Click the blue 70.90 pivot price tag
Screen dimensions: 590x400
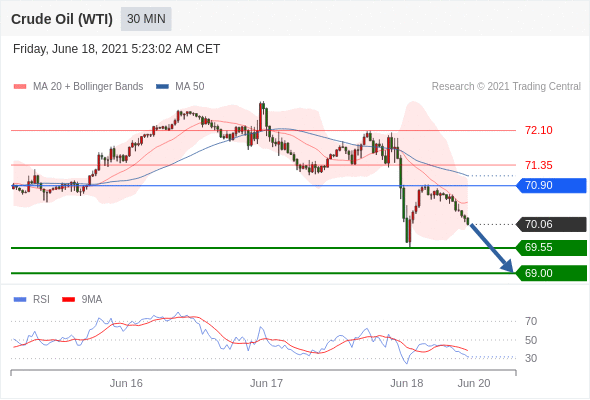551,186
